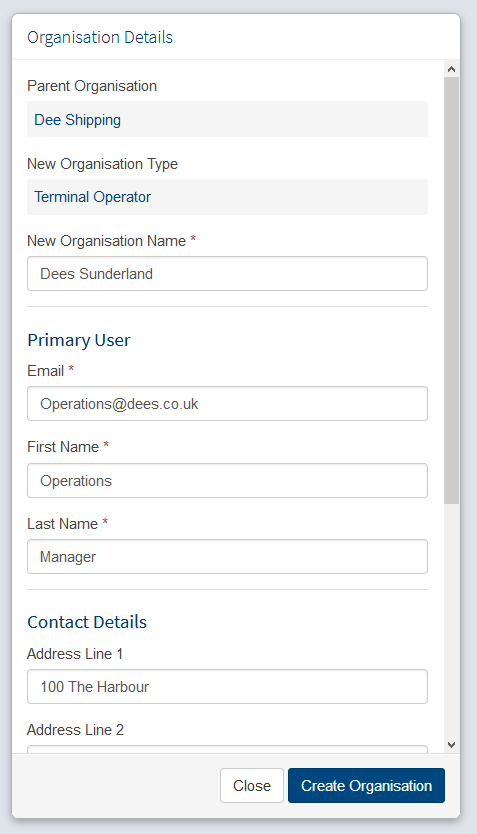Click the Close button

(x=252, y=786)
